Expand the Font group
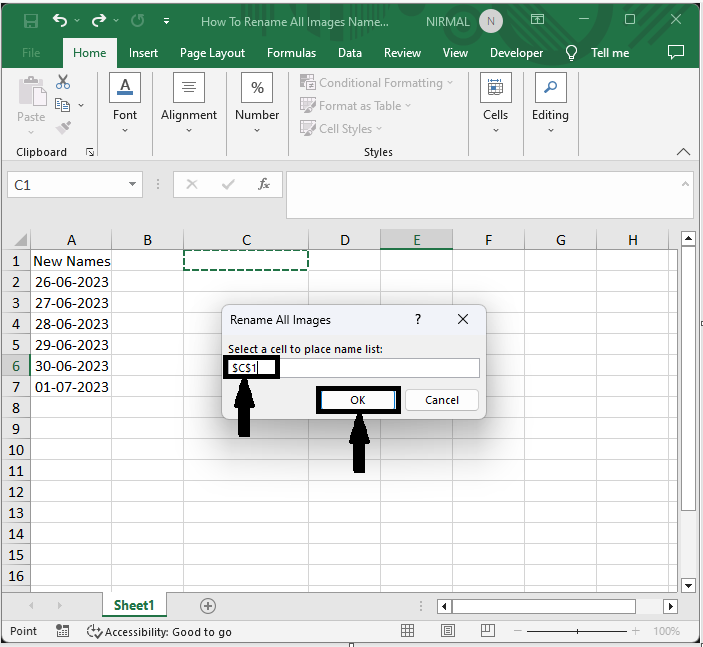 pyautogui.click(x=125, y=104)
